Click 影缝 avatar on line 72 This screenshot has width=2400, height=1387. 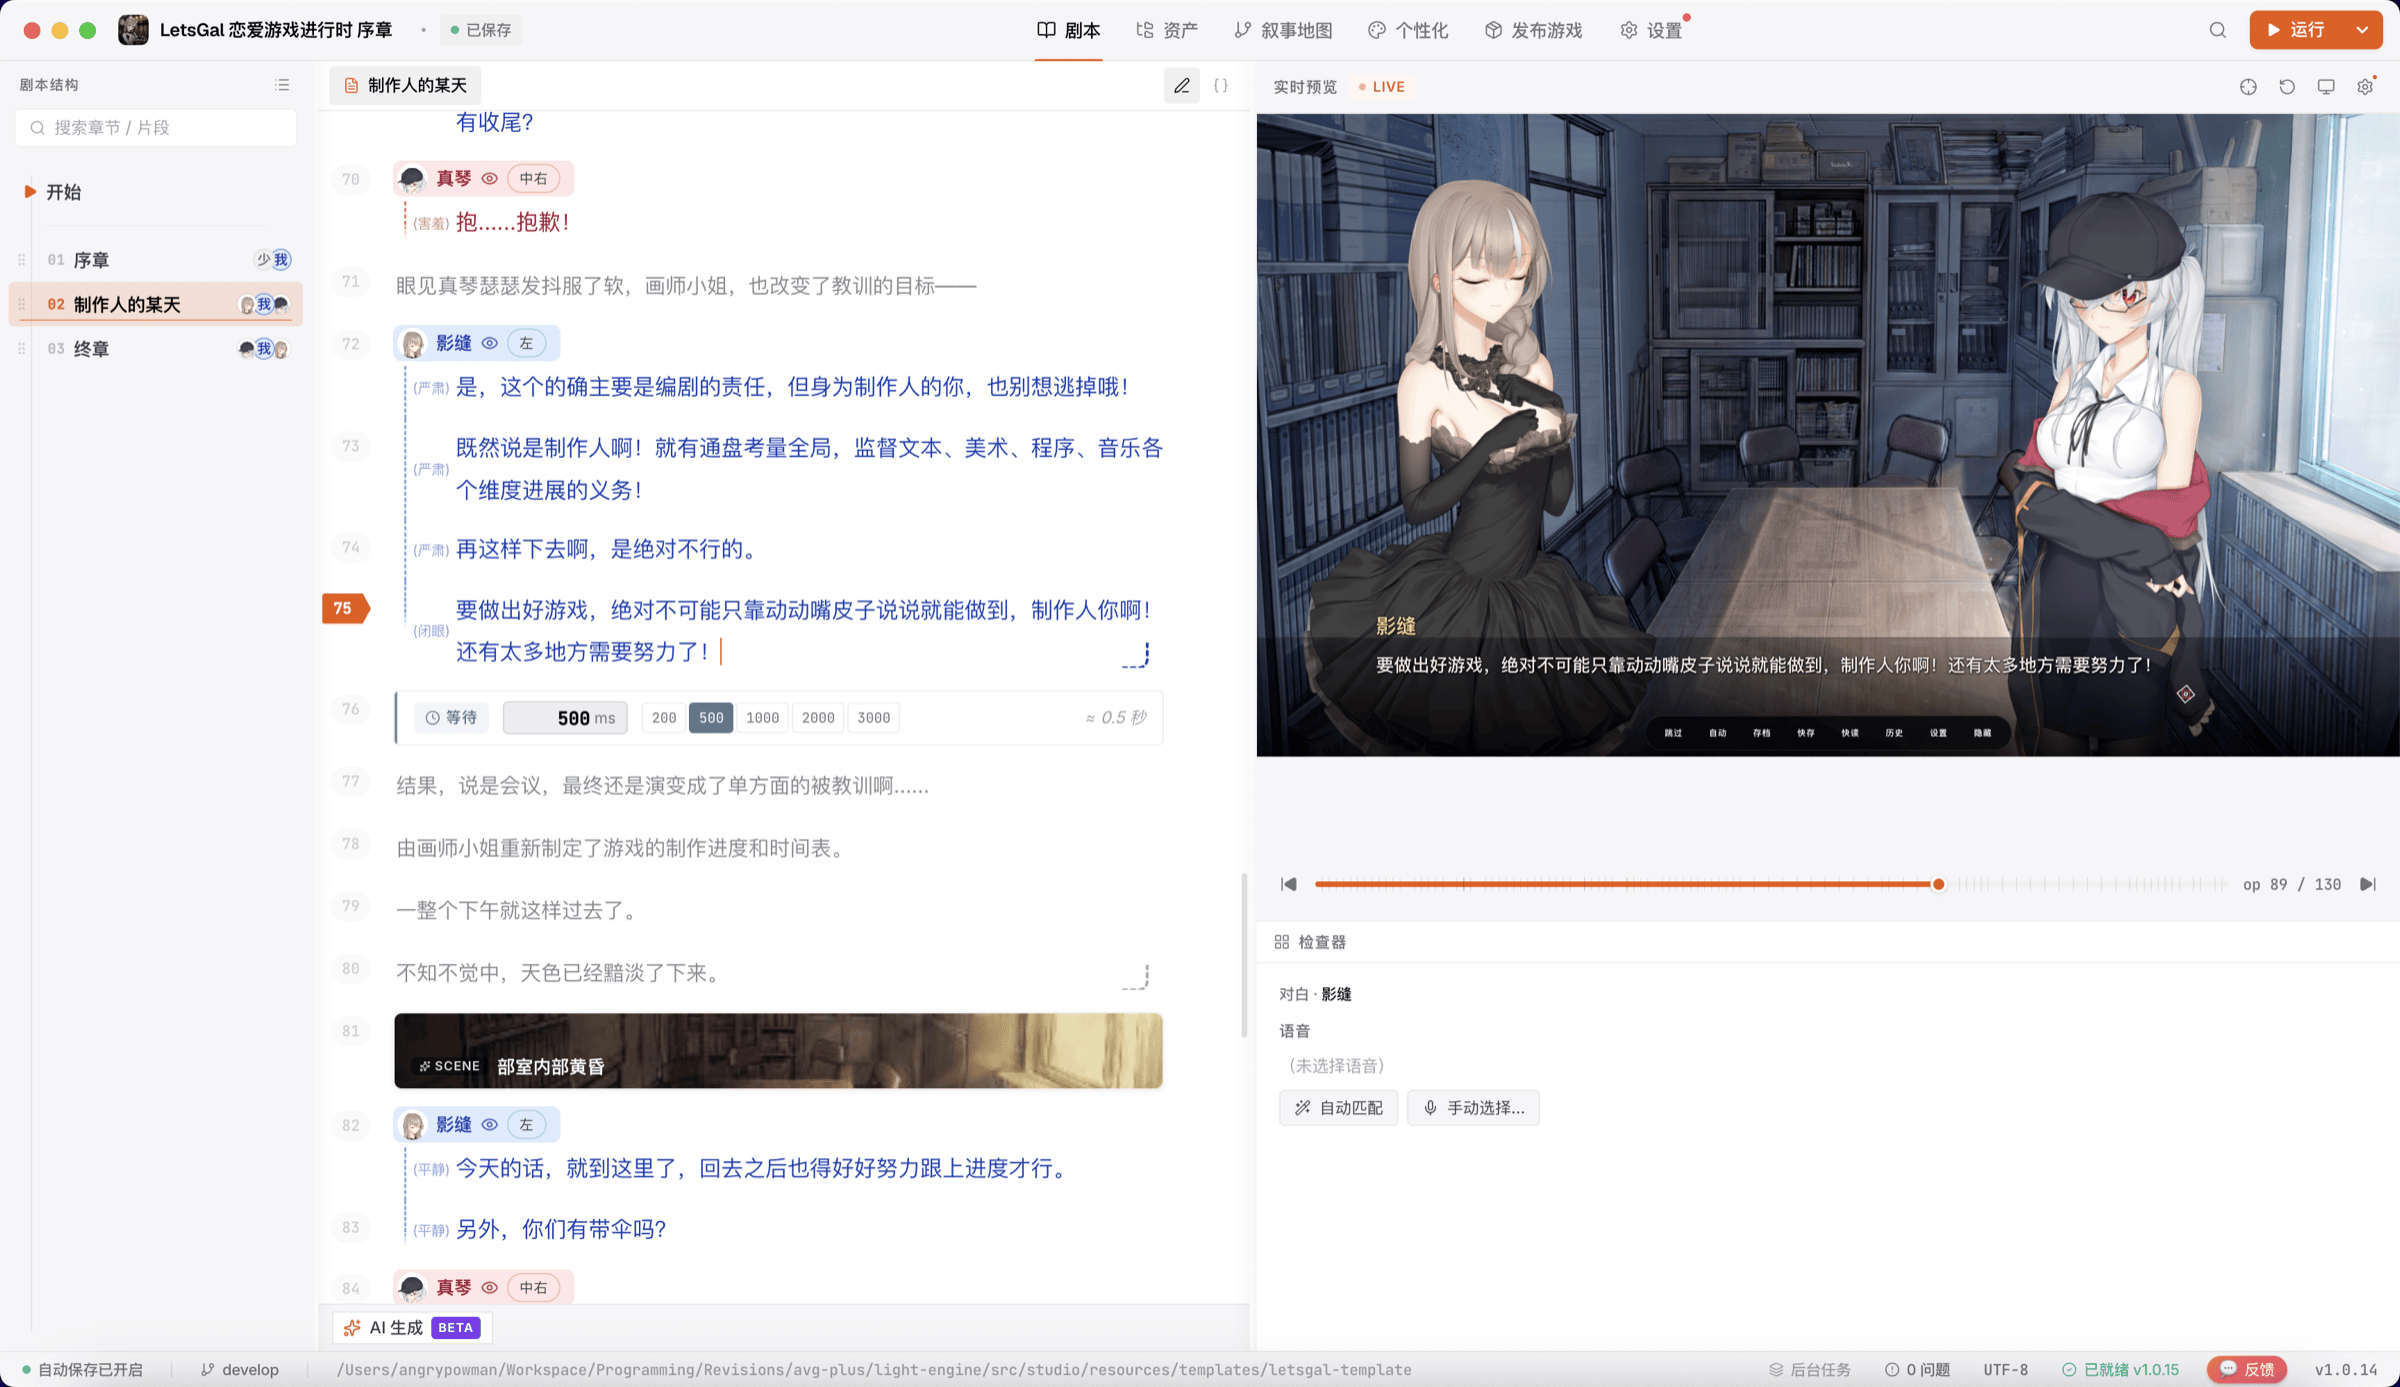(x=412, y=343)
